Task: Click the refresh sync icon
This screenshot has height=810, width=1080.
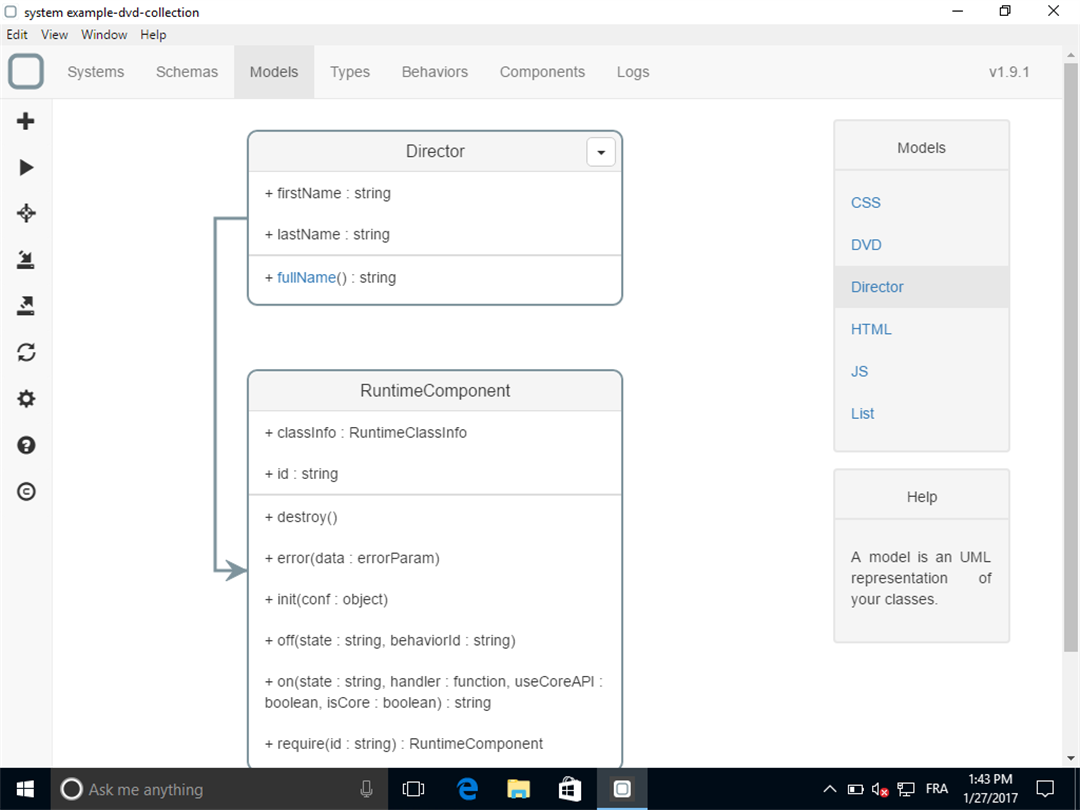Action: pos(26,353)
